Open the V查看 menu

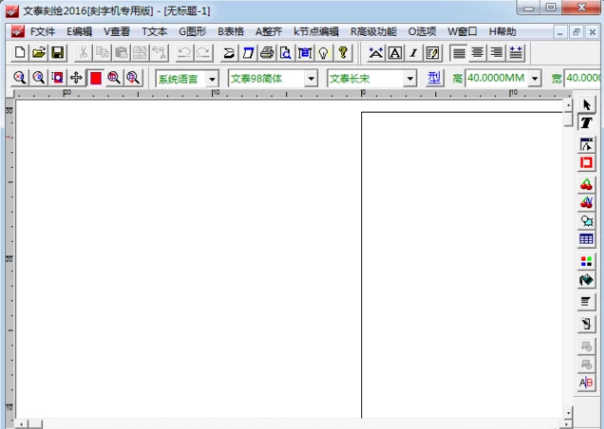click(x=117, y=32)
